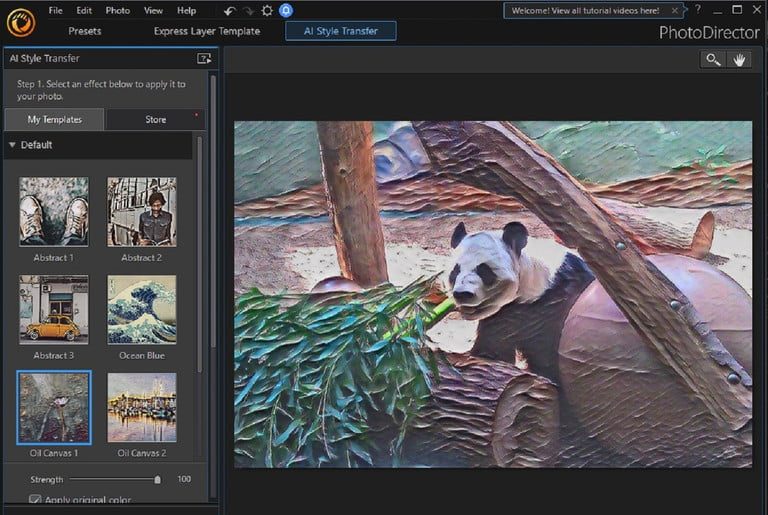Click the panel icon in AI Style Transfer header

(204, 59)
